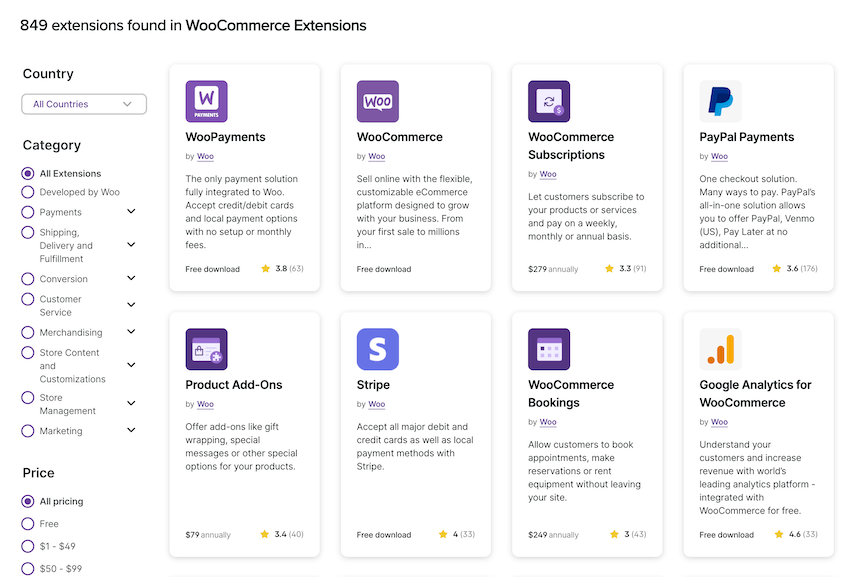
Task: Click the PayPal Payments rating star
Action: tap(777, 268)
